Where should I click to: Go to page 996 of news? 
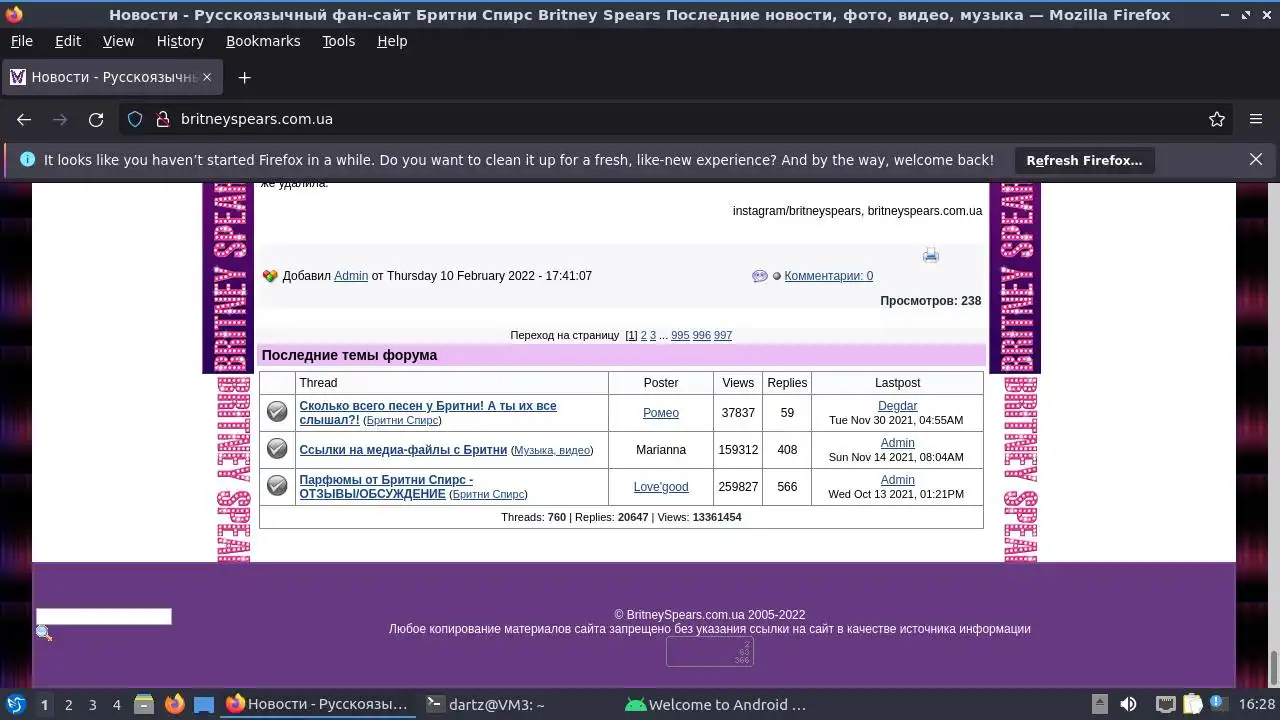702,336
